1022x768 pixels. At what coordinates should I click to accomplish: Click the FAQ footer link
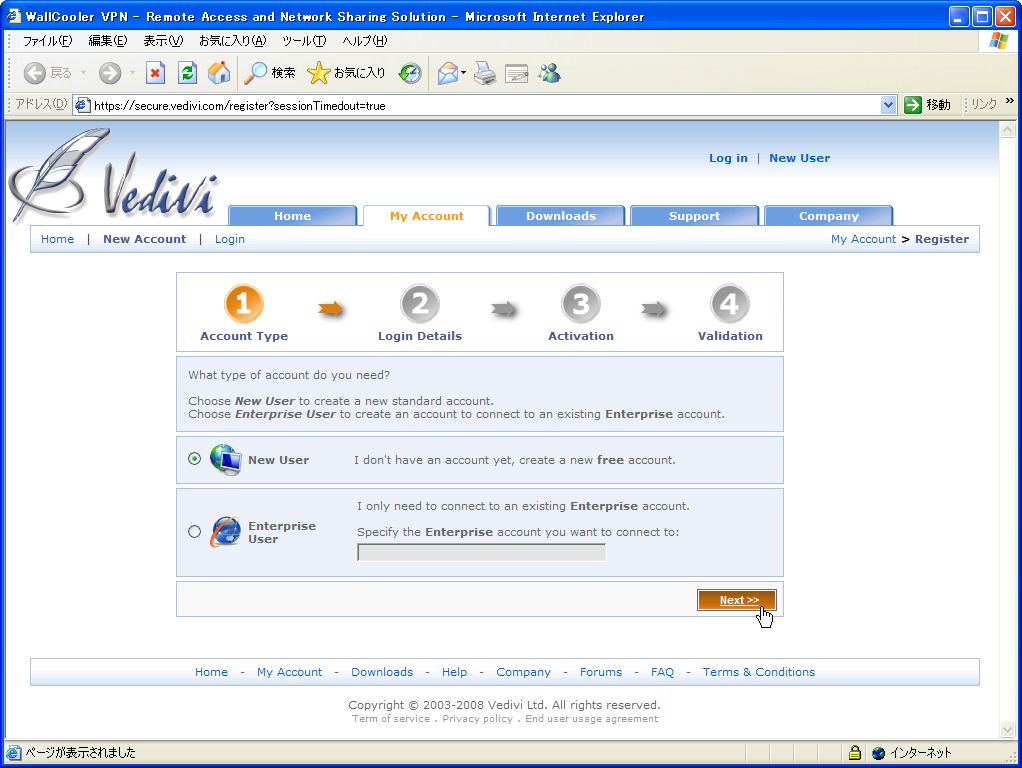point(662,672)
